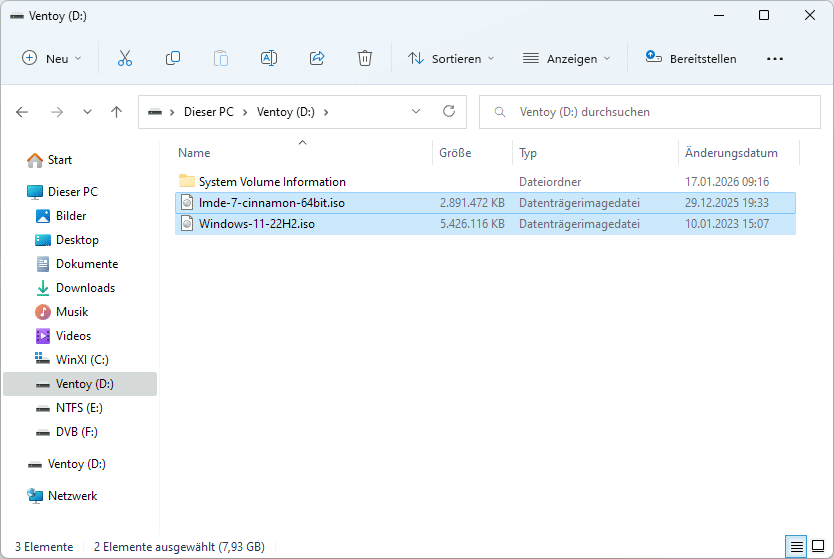Open Desktop in navigation pane
The image size is (834, 559).
(77, 240)
